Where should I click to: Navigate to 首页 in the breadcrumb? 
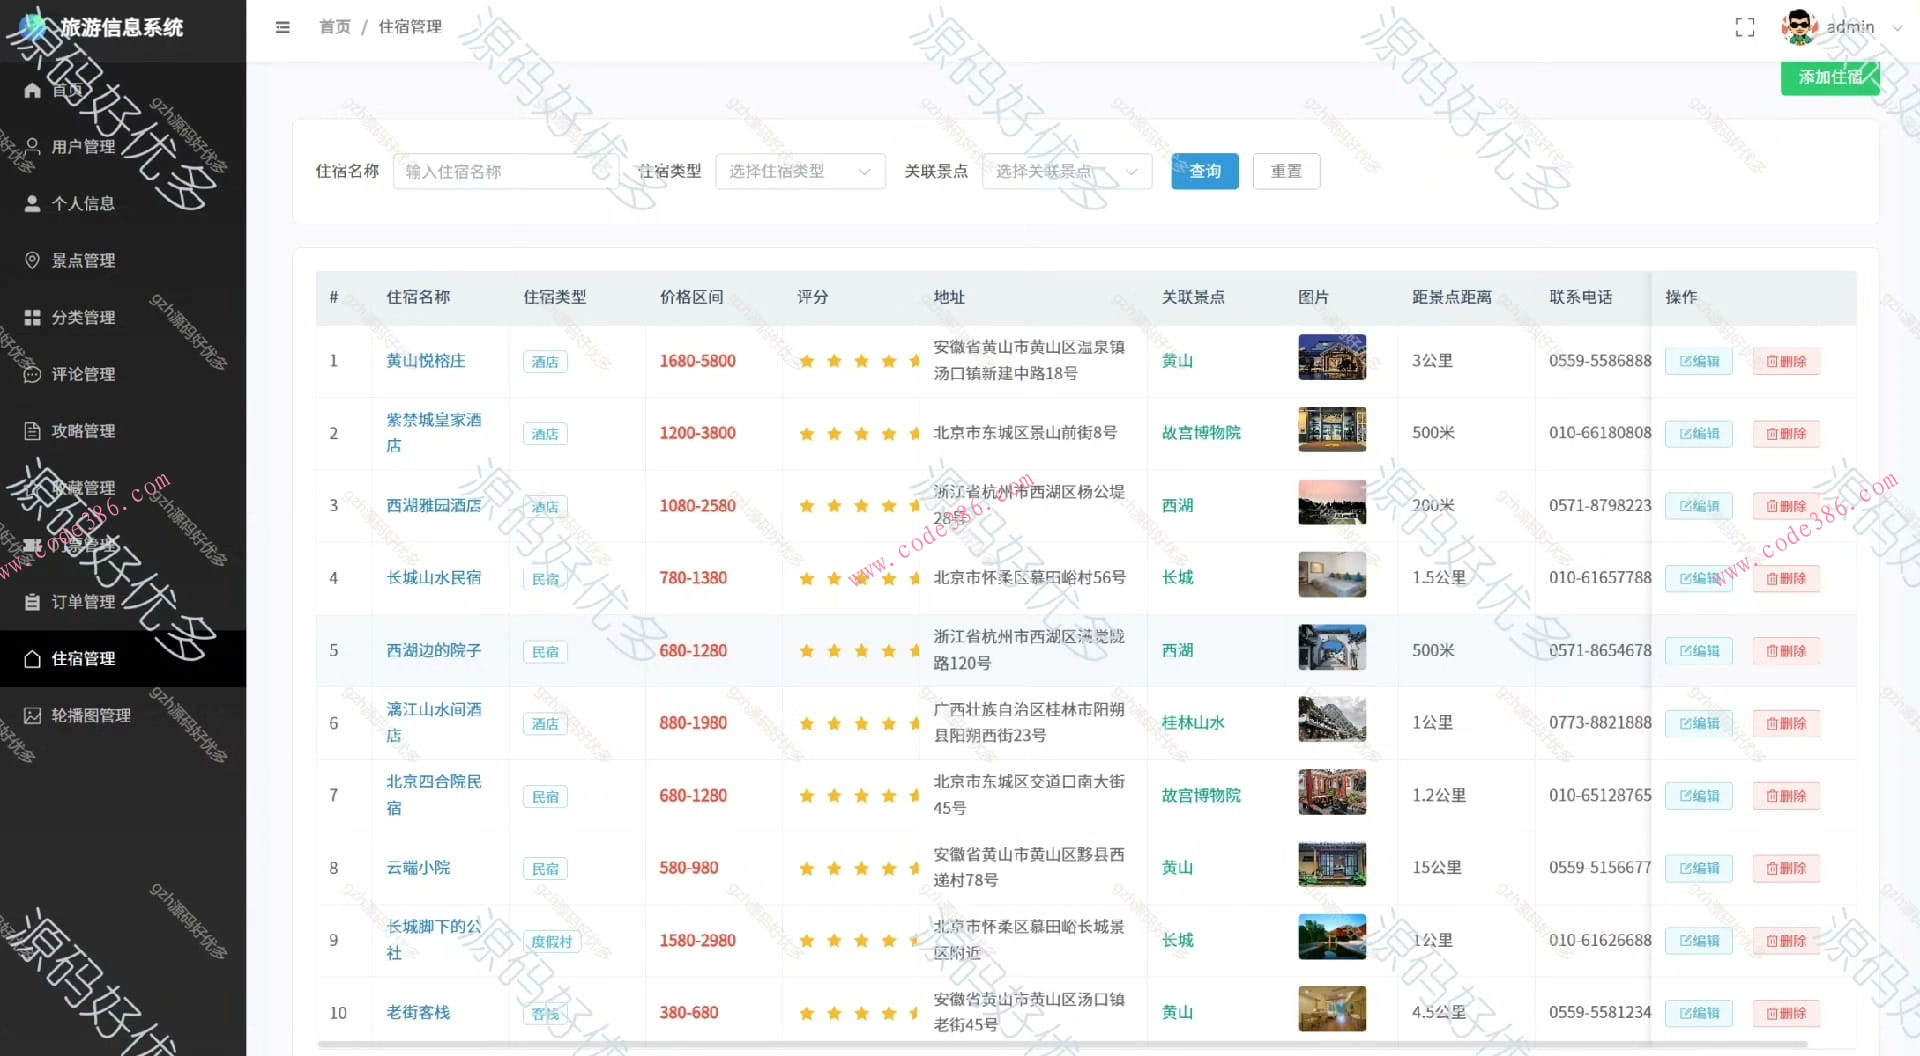(334, 27)
